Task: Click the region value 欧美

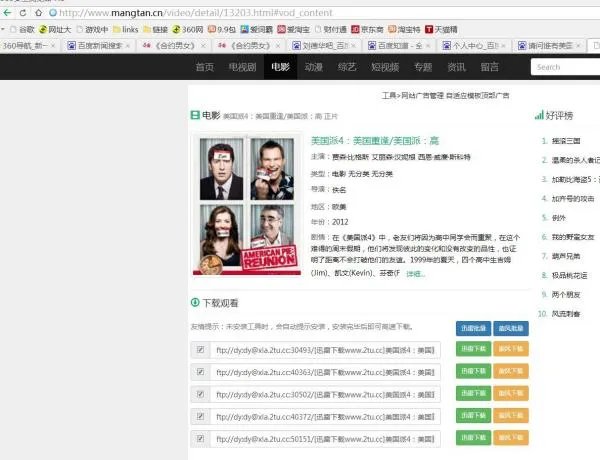Action: click(x=339, y=207)
